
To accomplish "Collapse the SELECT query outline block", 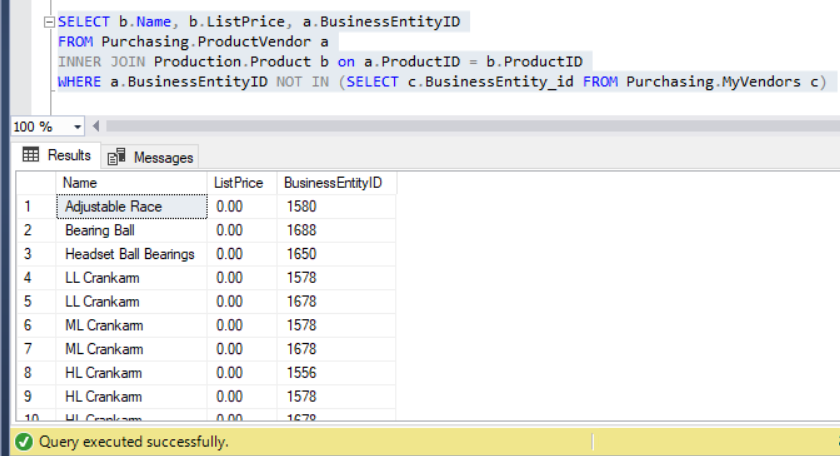I will 49,22.
